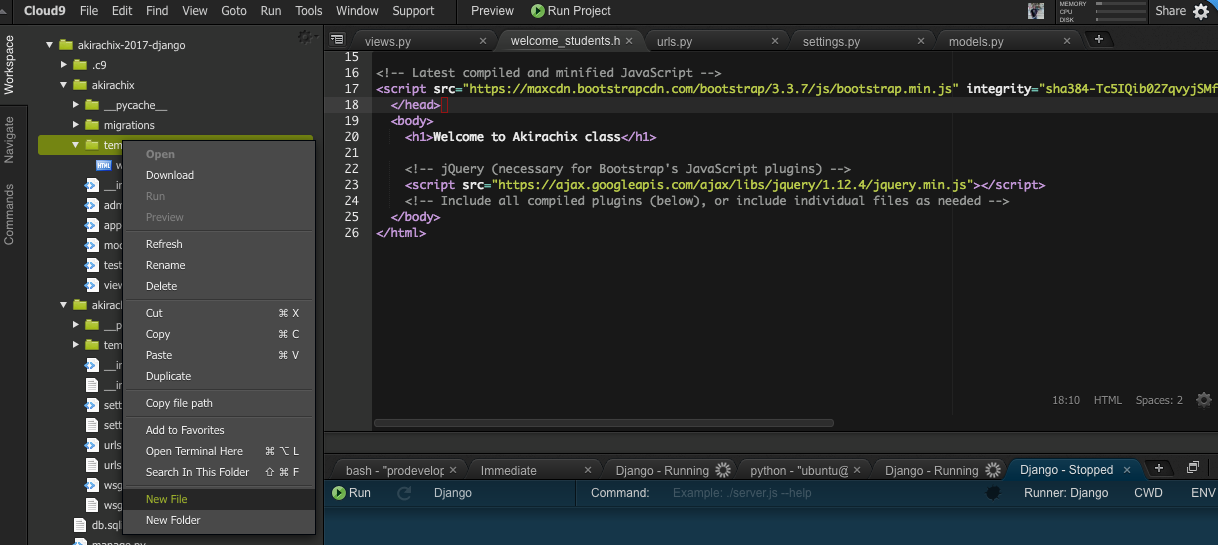Click the Run Project button
Screen dimensions: 1218x545
click(570, 11)
